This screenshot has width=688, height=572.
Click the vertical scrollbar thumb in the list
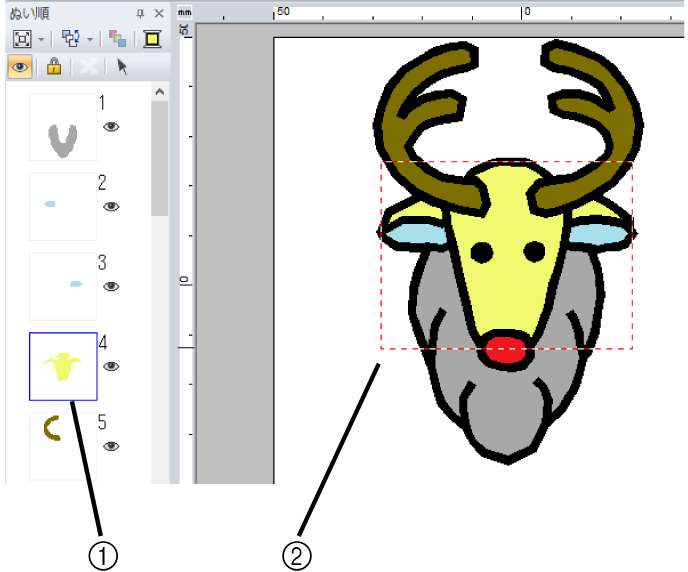coord(160,158)
